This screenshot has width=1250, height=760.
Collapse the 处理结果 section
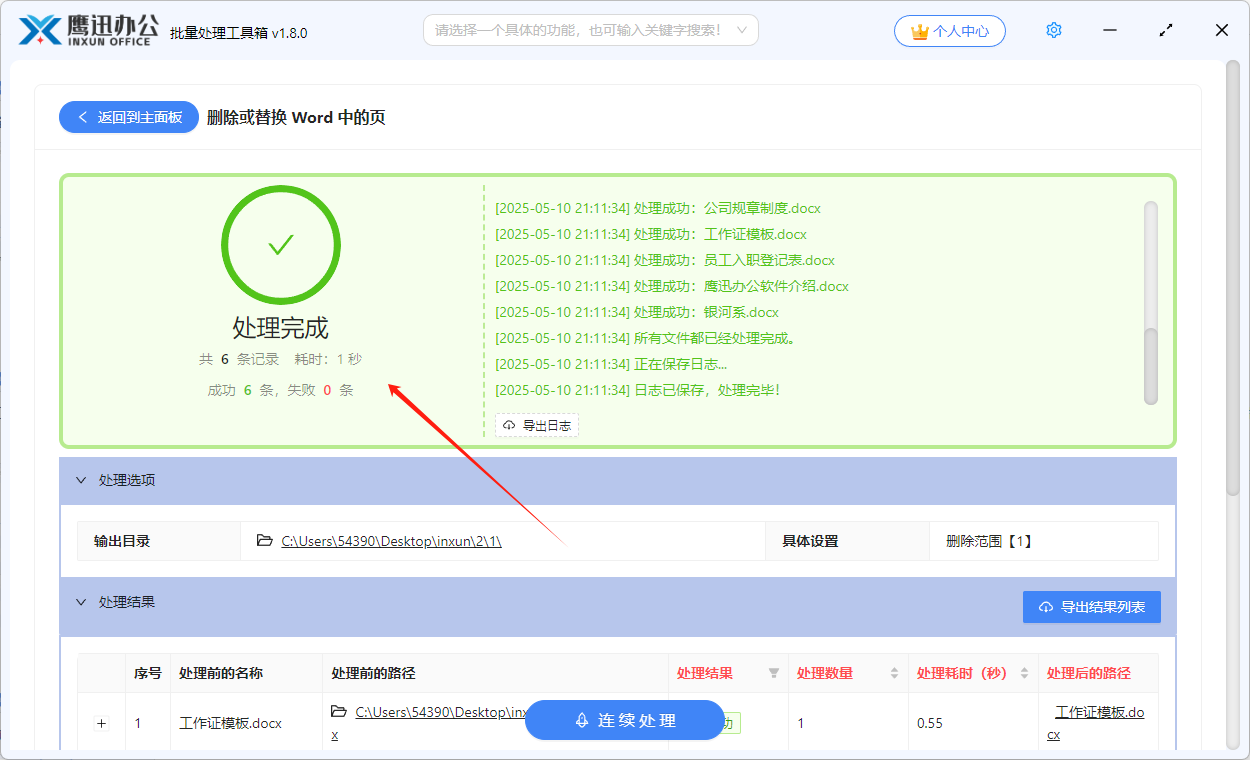click(81, 603)
